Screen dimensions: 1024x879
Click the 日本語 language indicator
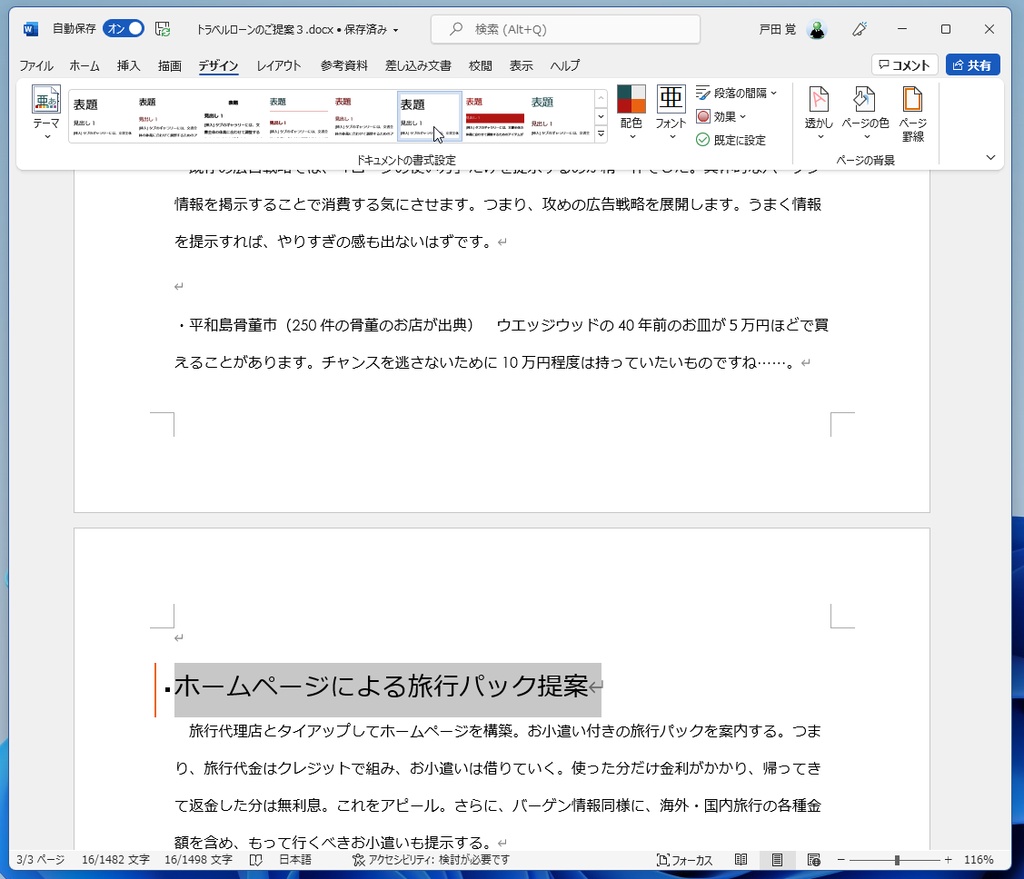tap(295, 859)
